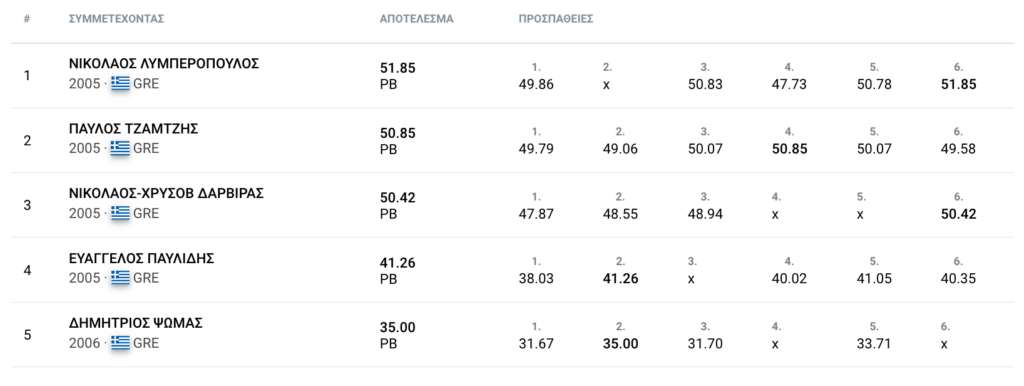Click the bold sixth attempt 50.42
Screen dimensions: 1024x386
[958, 214]
